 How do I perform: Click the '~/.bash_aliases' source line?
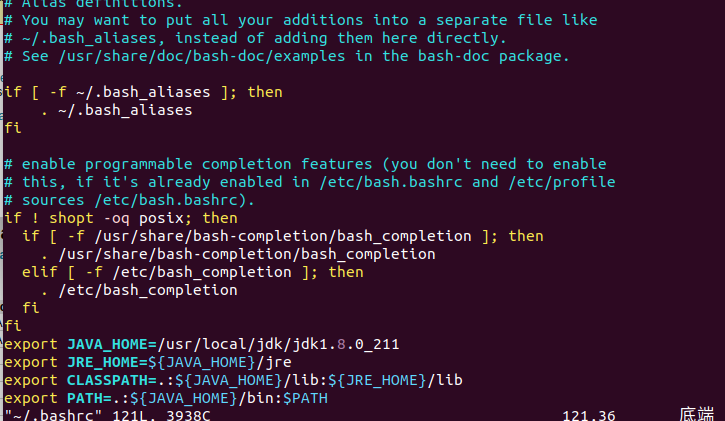116,110
